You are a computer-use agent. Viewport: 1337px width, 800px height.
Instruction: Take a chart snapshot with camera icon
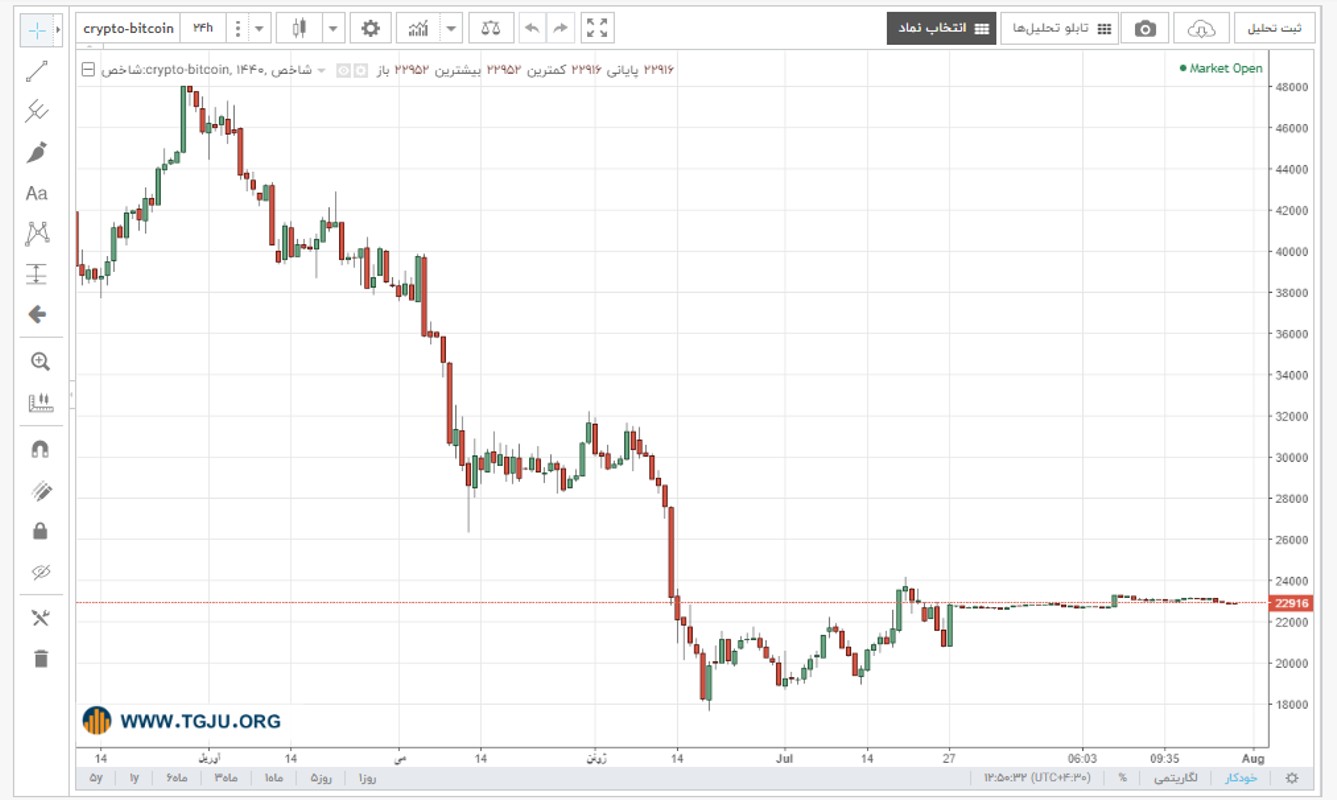(x=1145, y=29)
